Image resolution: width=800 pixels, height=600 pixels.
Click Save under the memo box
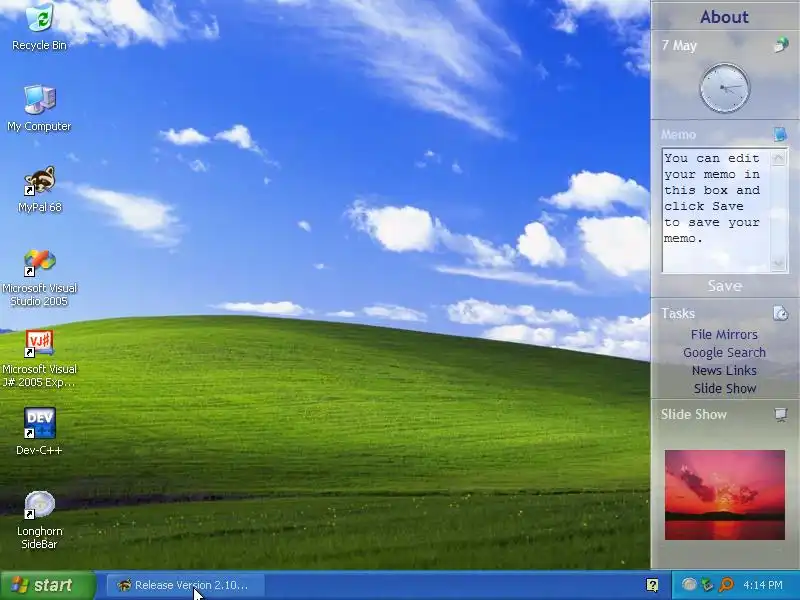tap(724, 286)
